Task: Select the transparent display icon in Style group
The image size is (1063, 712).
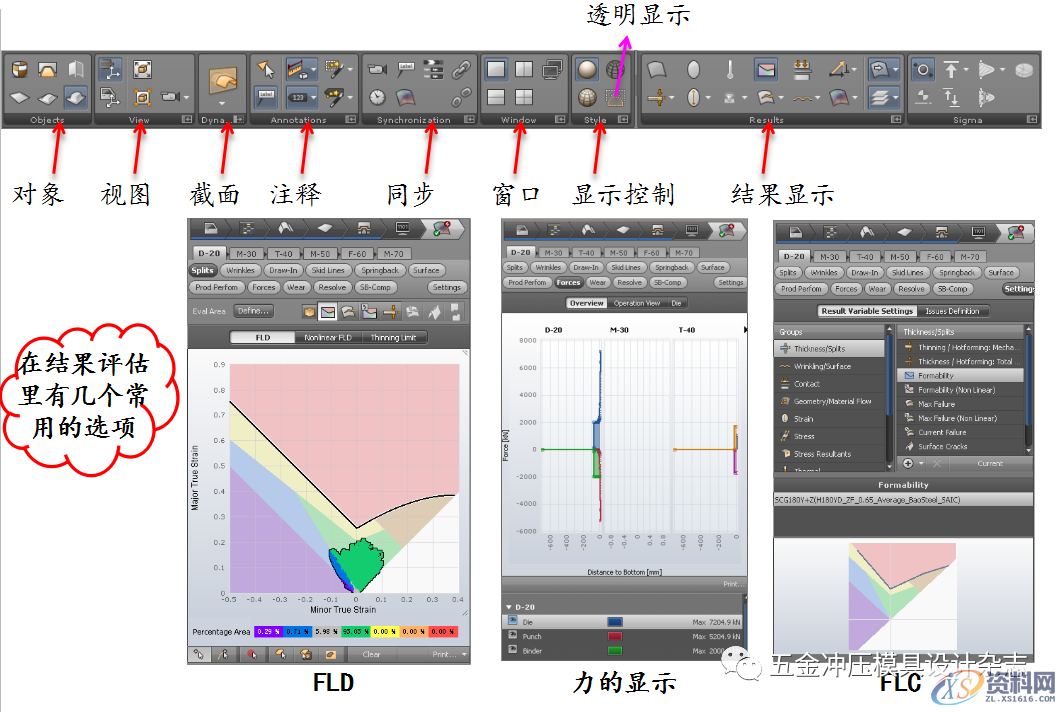Action: tap(615, 98)
